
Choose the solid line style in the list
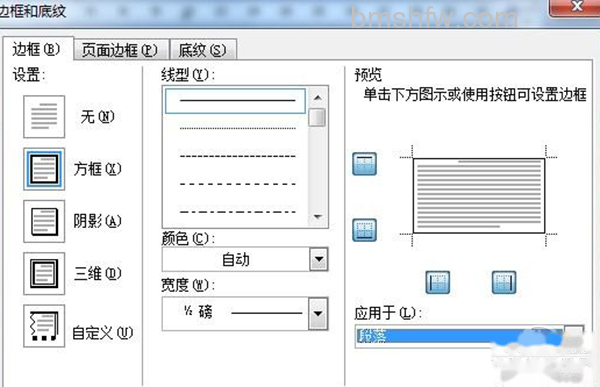pyautogui.click(x=235, y=101)
